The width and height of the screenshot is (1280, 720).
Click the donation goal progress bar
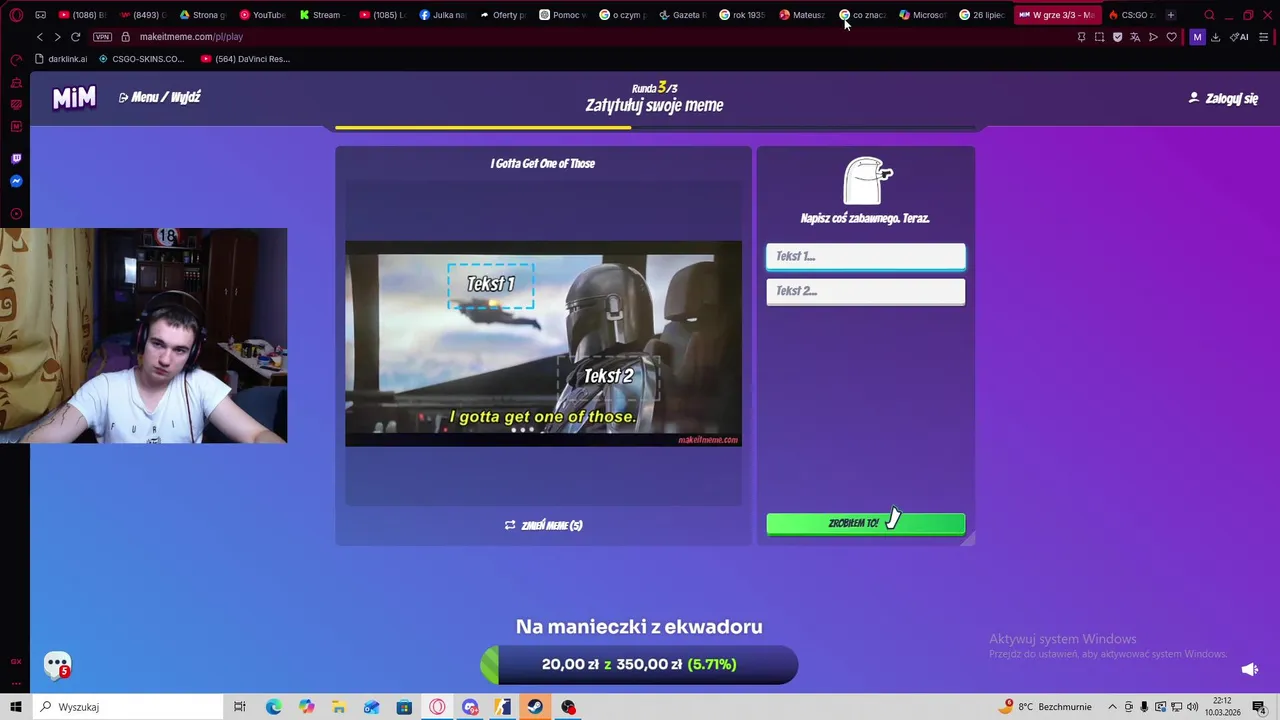(639, 664)
